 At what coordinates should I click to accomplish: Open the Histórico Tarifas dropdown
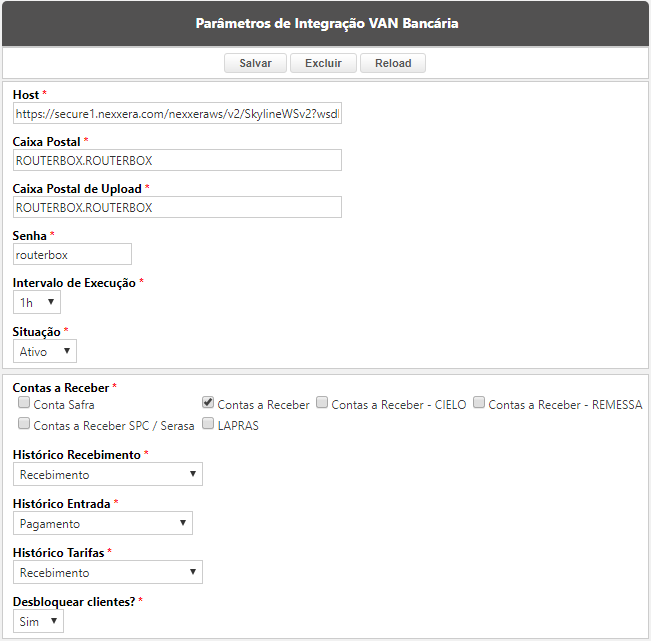pyautogui.click(x=108, y=572)
